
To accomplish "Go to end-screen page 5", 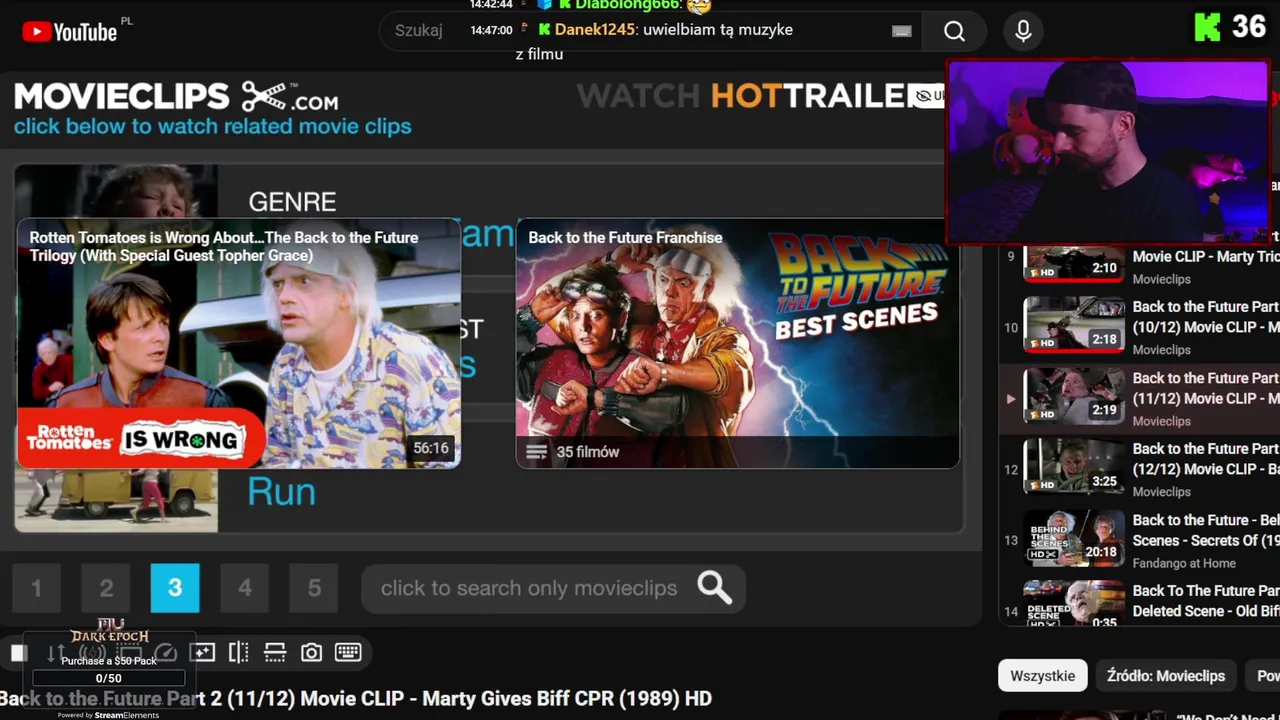I will click(x=314, y=588).
